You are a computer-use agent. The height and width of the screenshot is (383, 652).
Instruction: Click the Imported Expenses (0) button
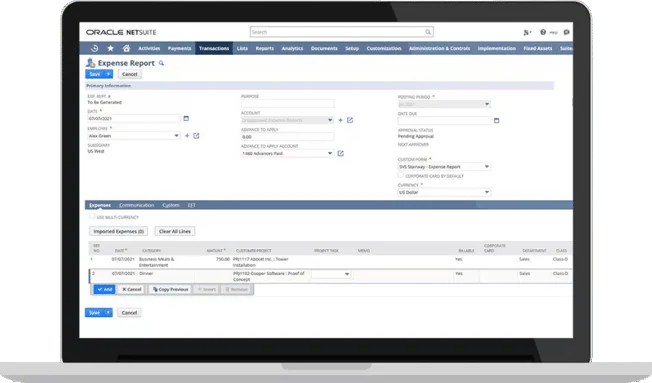tap(119, 231)
